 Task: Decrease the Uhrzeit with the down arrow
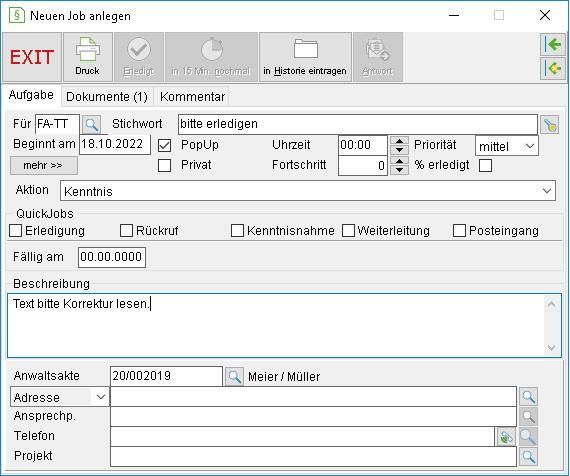399,150
